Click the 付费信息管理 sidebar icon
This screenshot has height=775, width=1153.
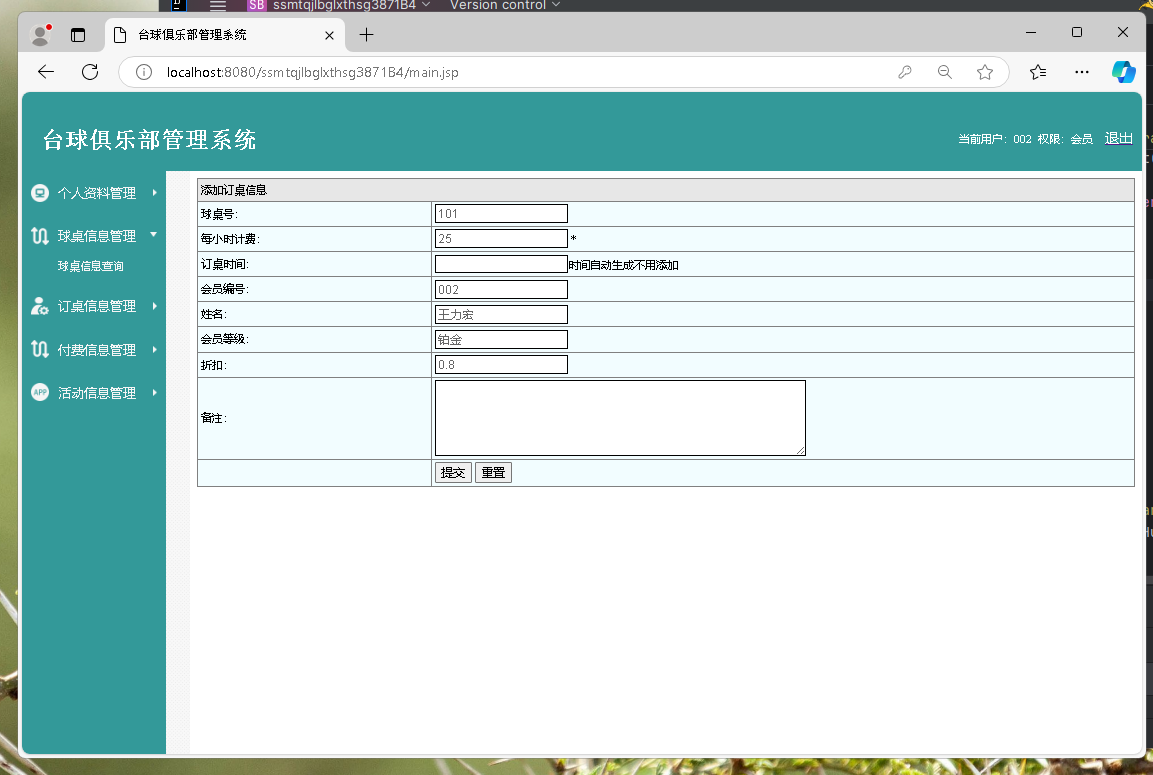pos(40,349)
